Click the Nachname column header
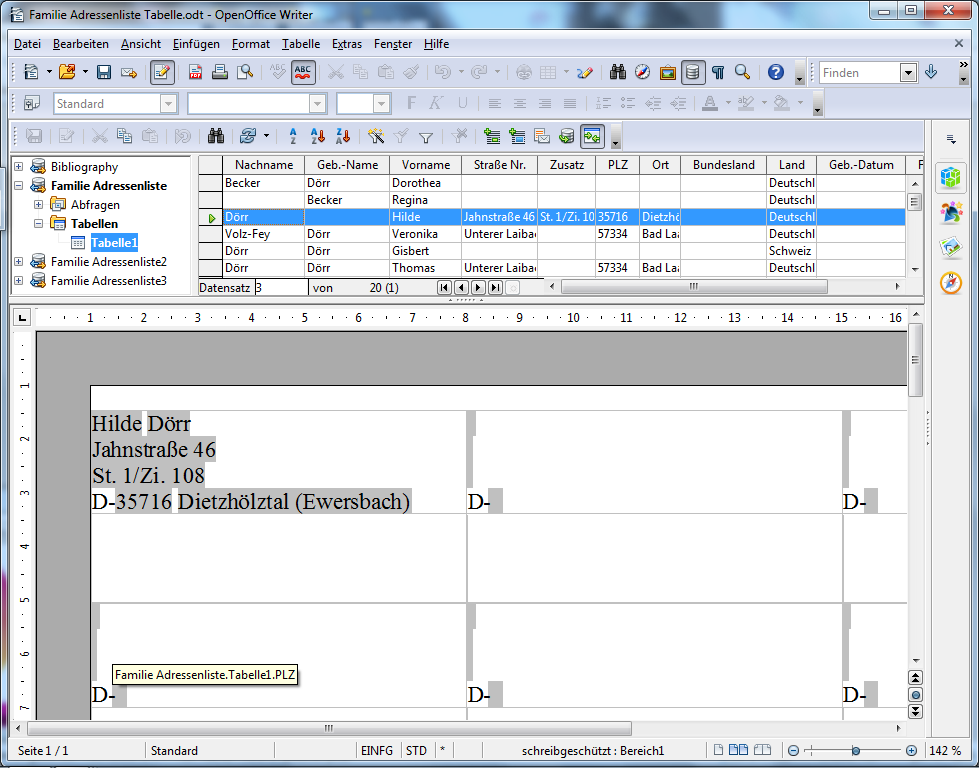Viewport: 979px width, 768px height. coord(264,165)
